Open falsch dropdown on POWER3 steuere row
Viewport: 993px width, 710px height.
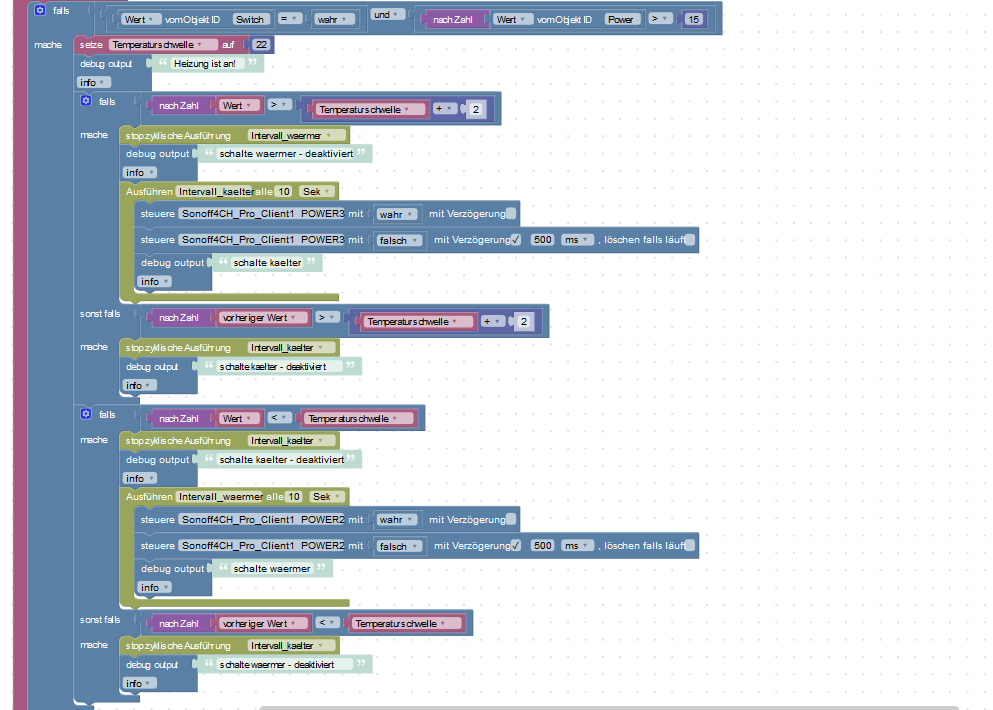click(399, 240)
